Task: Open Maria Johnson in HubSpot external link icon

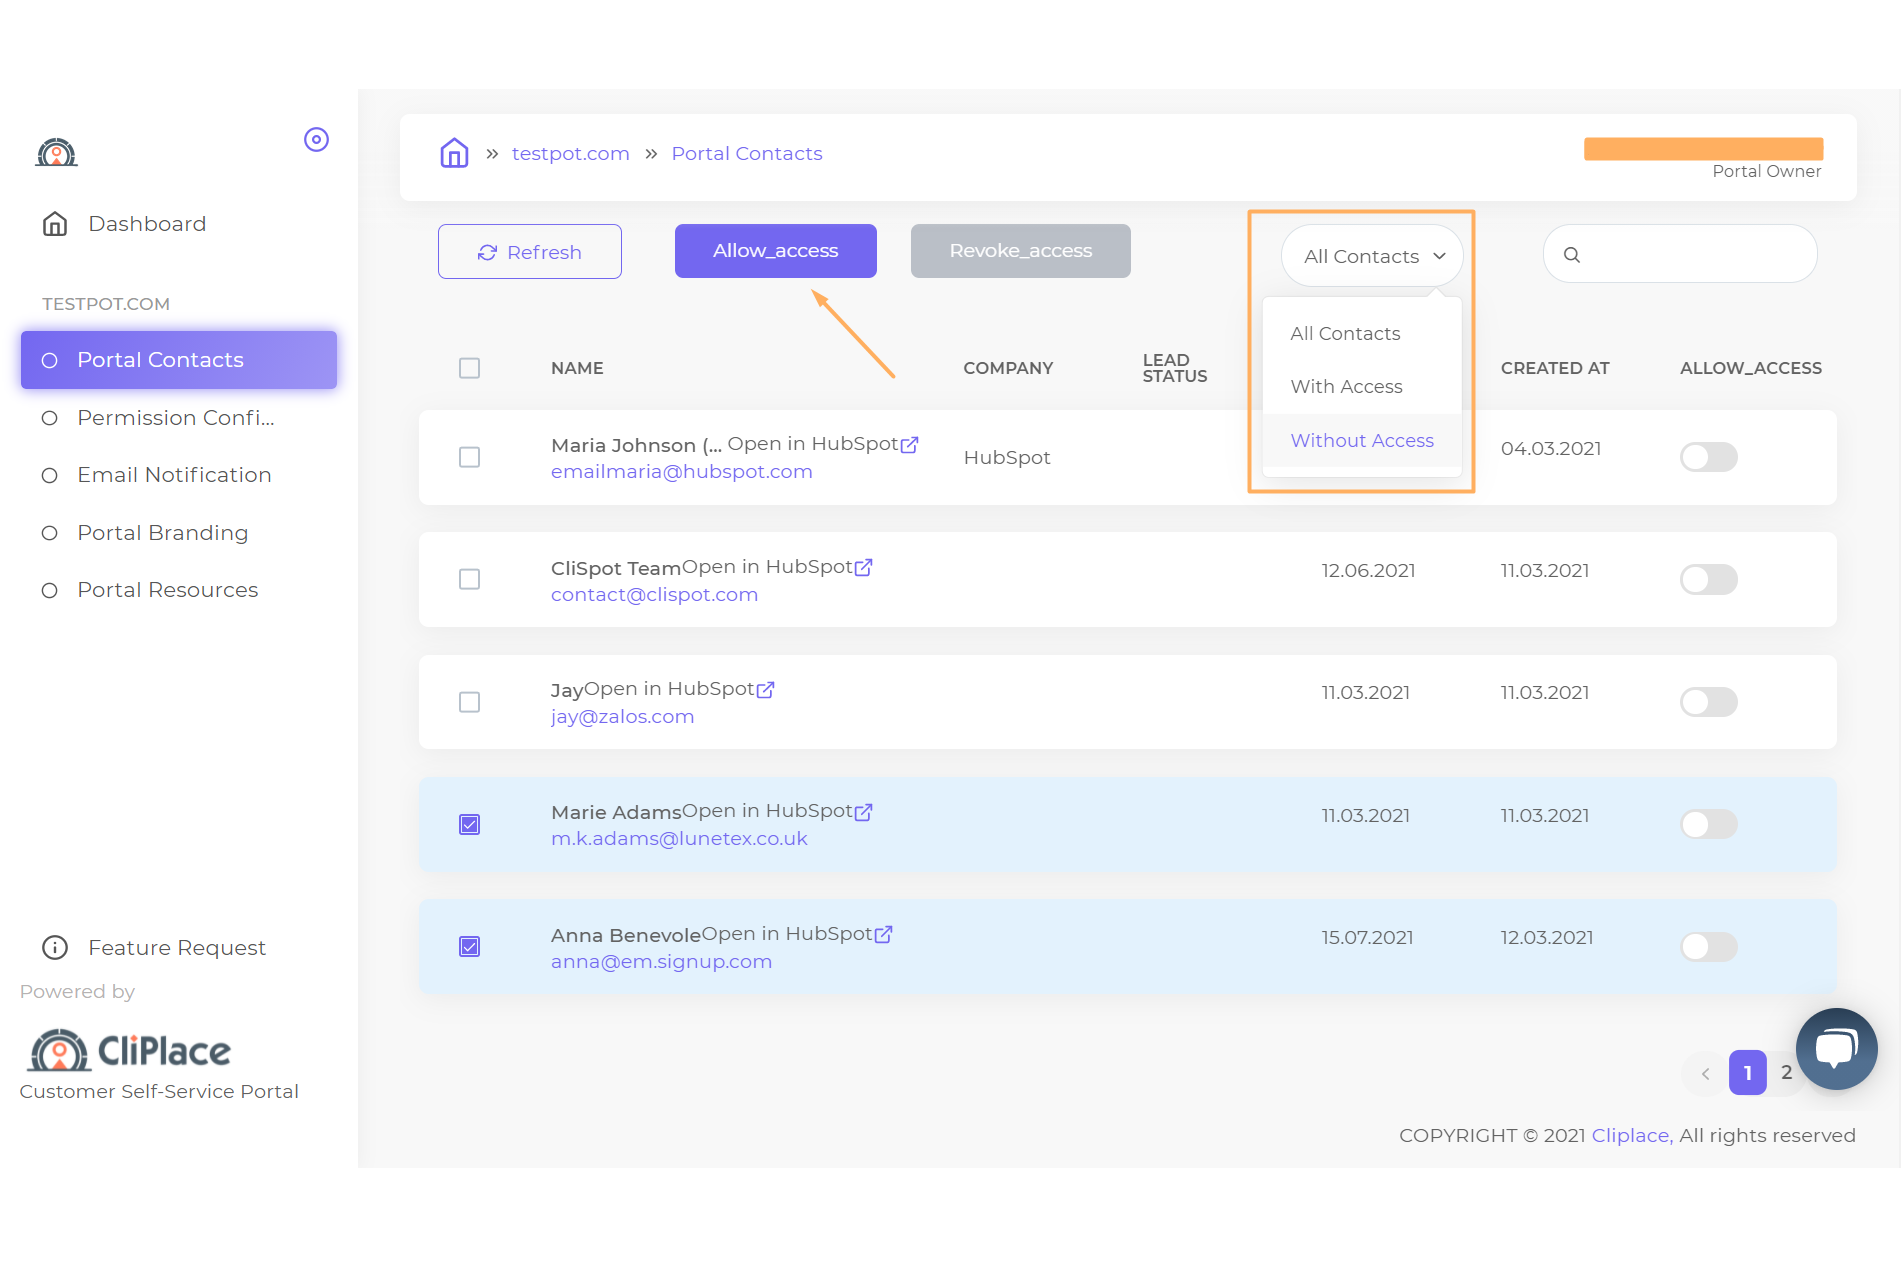Action: 909,445
